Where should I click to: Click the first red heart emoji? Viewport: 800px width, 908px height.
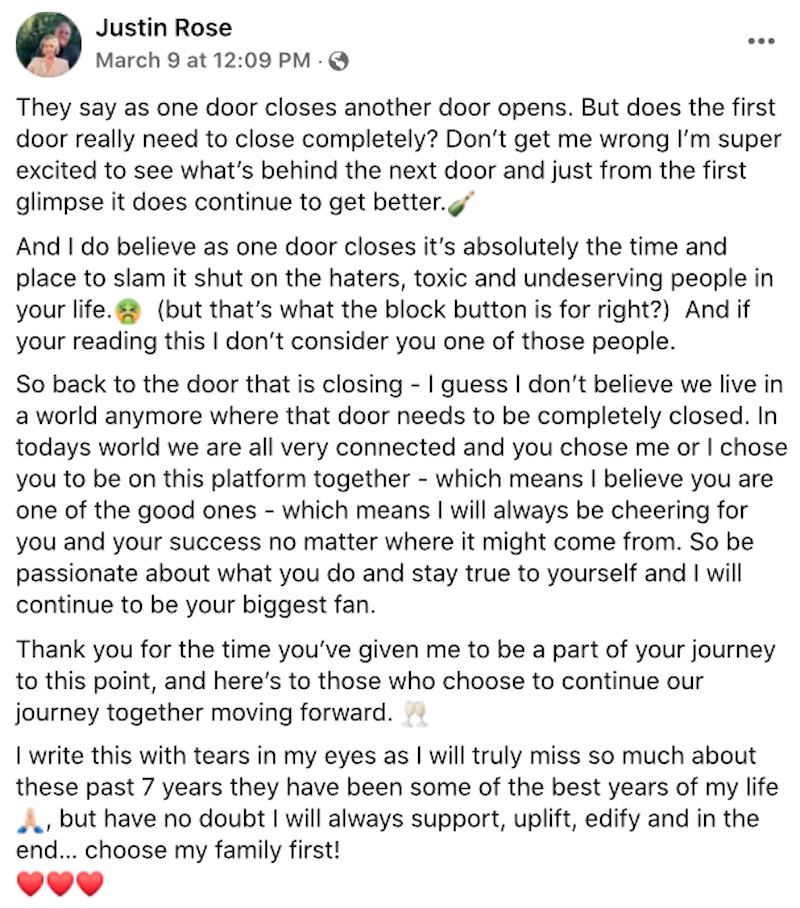(x=30, y=884)
